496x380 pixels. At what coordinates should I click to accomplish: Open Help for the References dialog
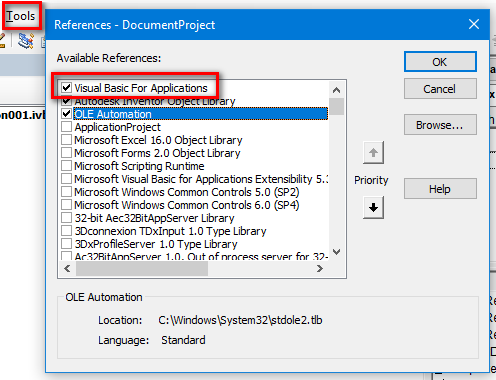click(x=440, y=189)
